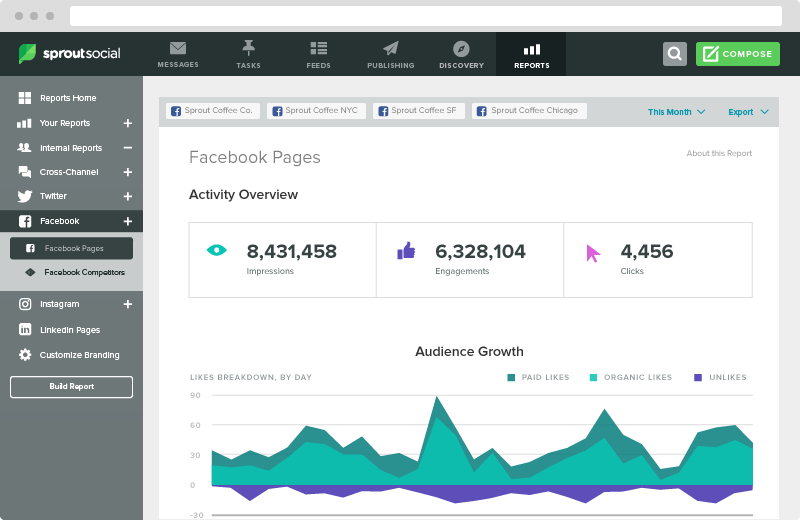Open Facebook Pages sidebar item
The height and width of the screenshot is (520, 800).
[x=71, y=248]
